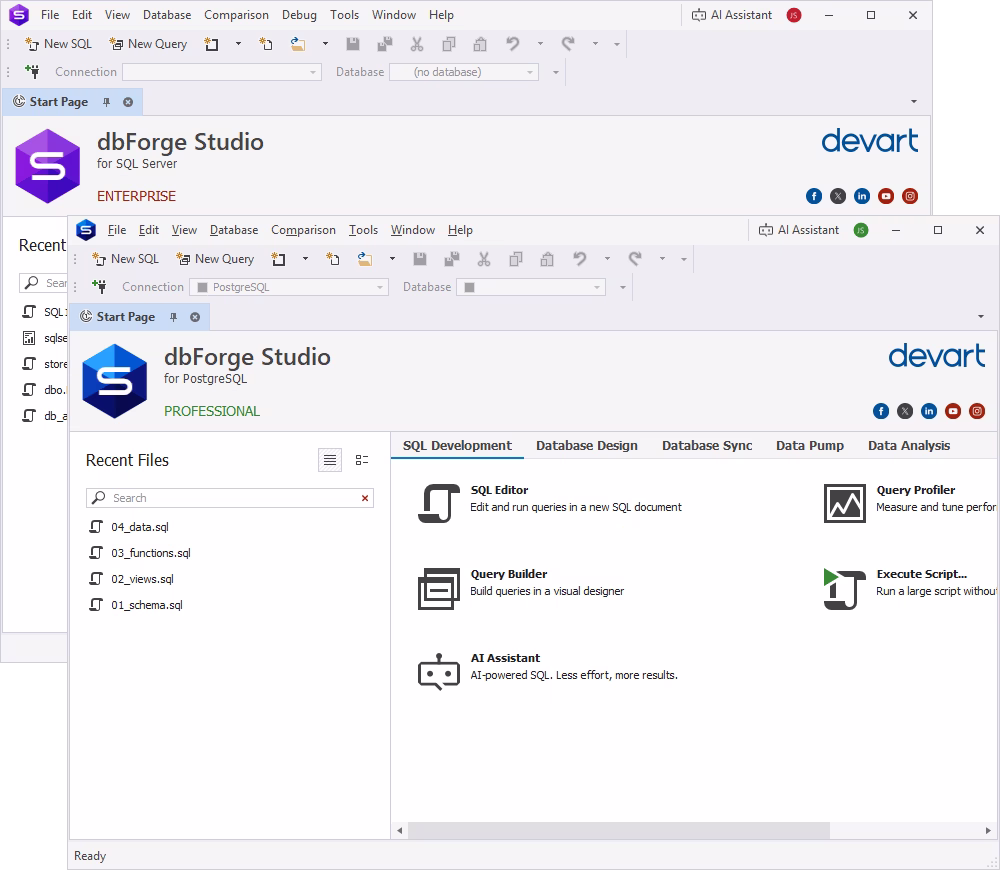The image size is (1000, 870).
Task: Open Comparison menu in PostgreSQL window
Action: (x=303, y=230)
